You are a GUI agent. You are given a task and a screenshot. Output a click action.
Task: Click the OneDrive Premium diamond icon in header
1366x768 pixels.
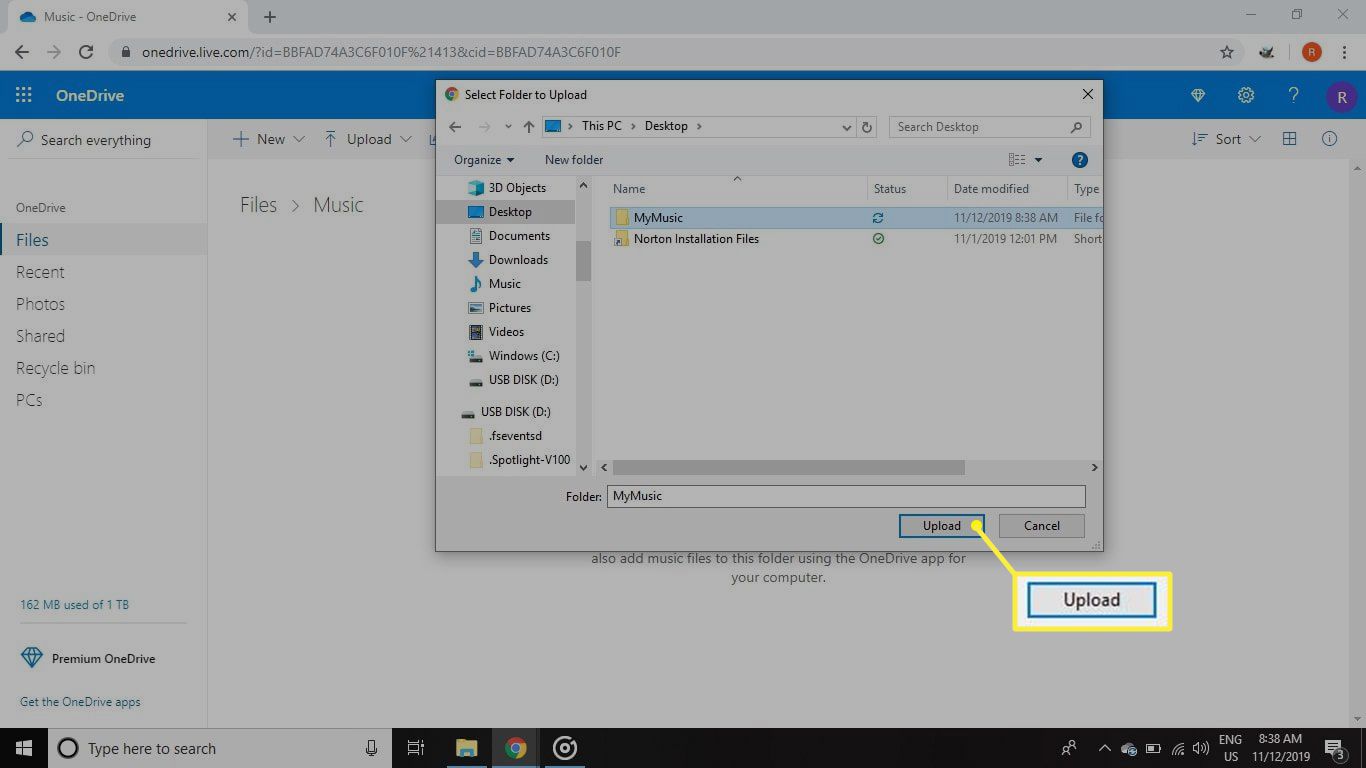tap(1198, 96)
